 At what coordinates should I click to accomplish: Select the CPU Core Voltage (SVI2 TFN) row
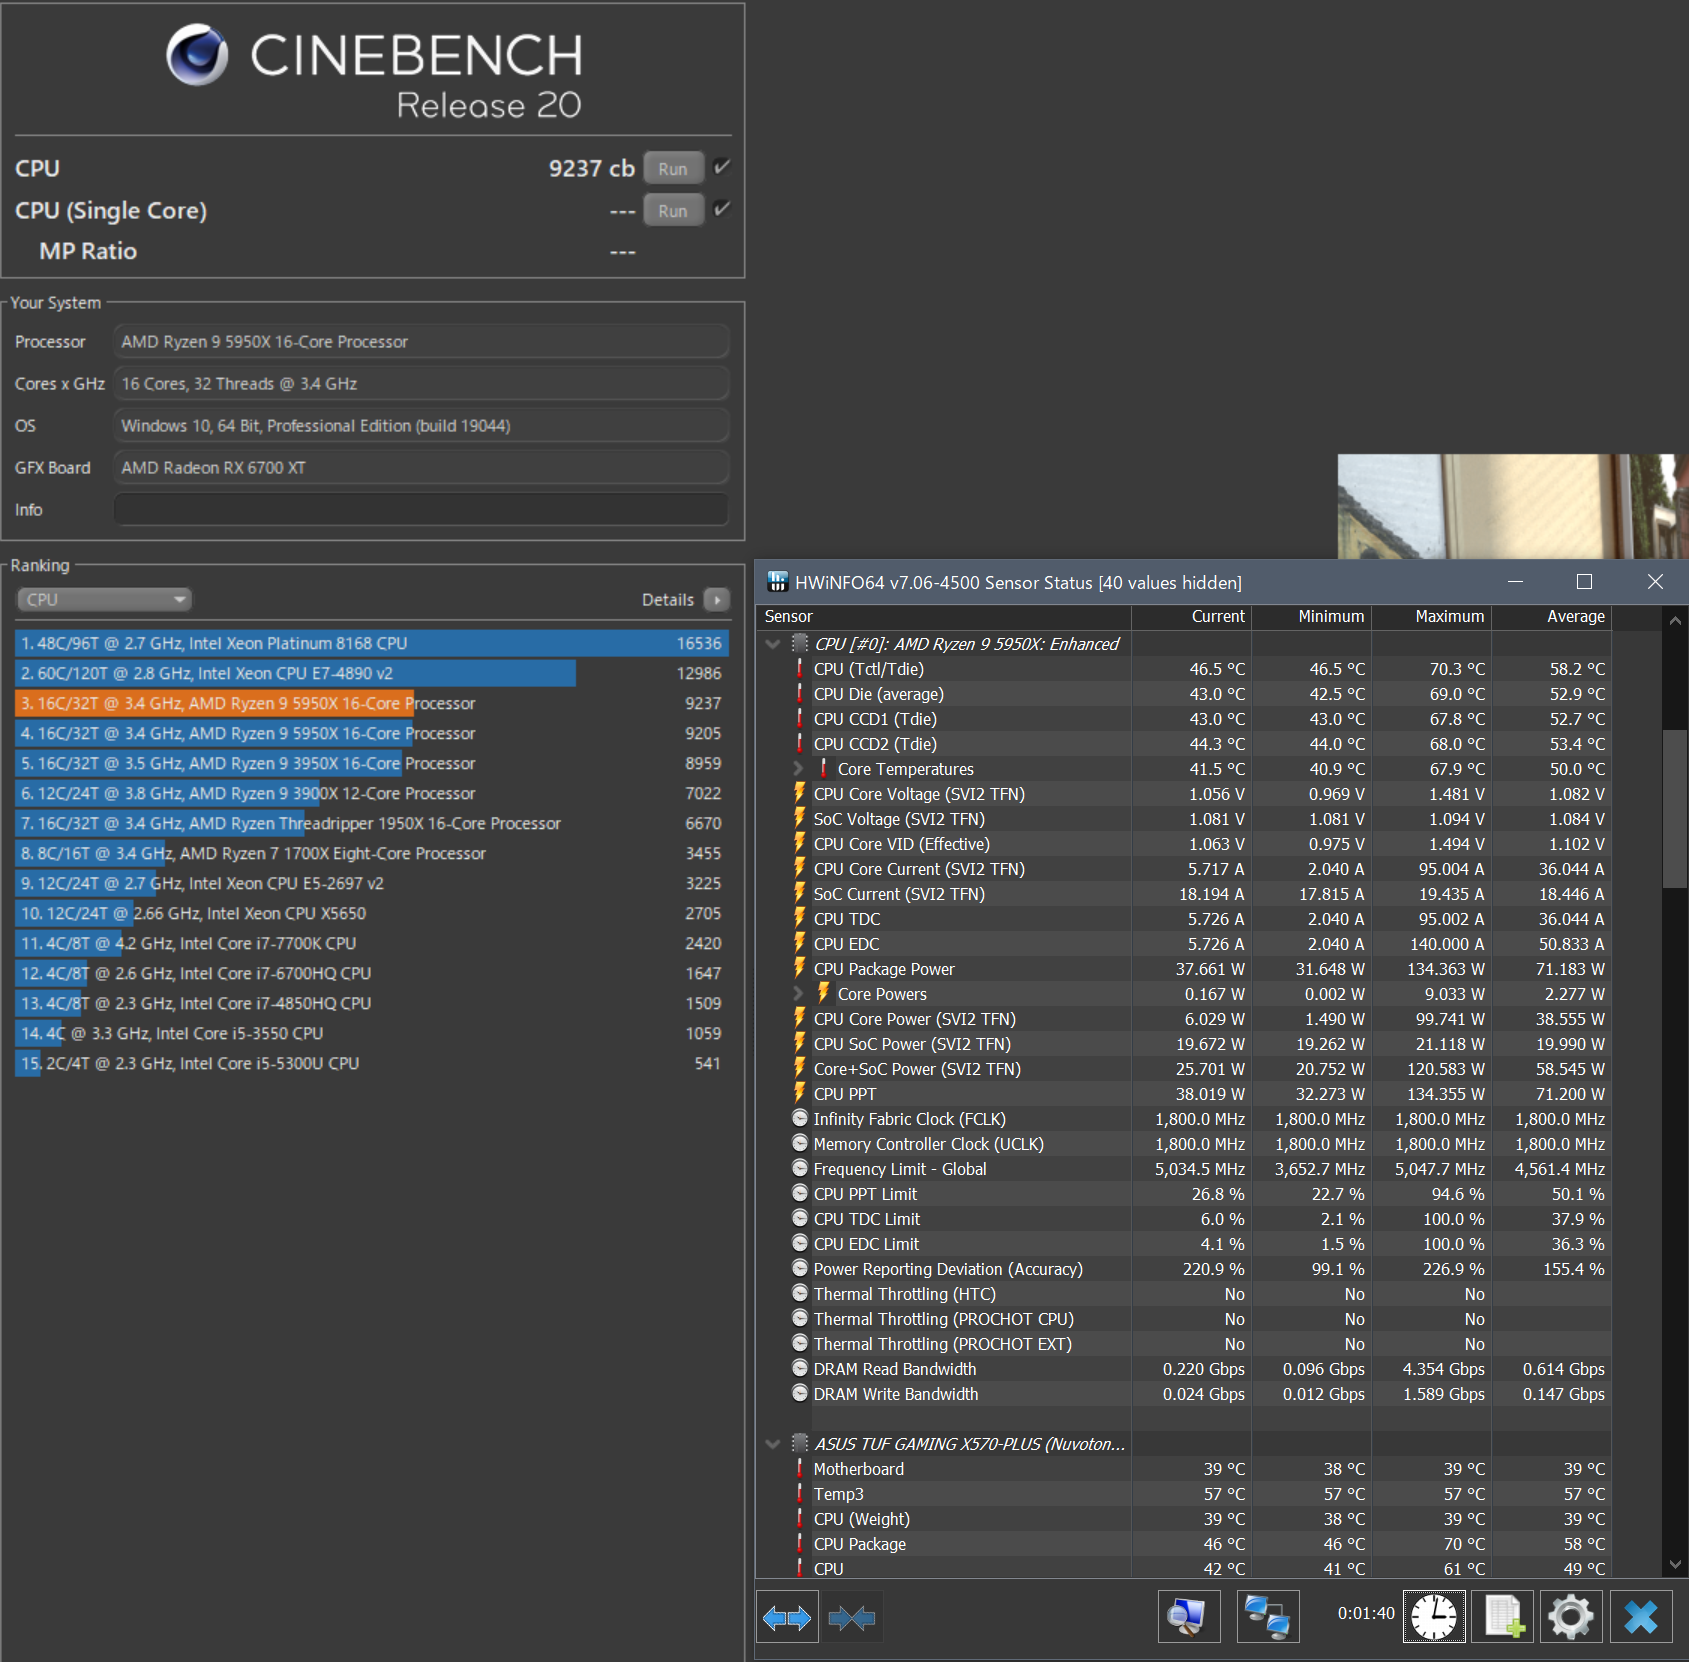(x=1184, y=794)
